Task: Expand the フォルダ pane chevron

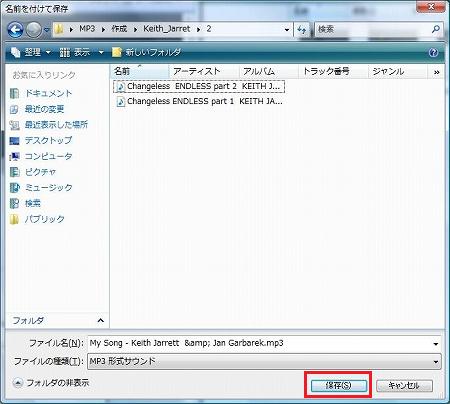Action: (101, 321)
